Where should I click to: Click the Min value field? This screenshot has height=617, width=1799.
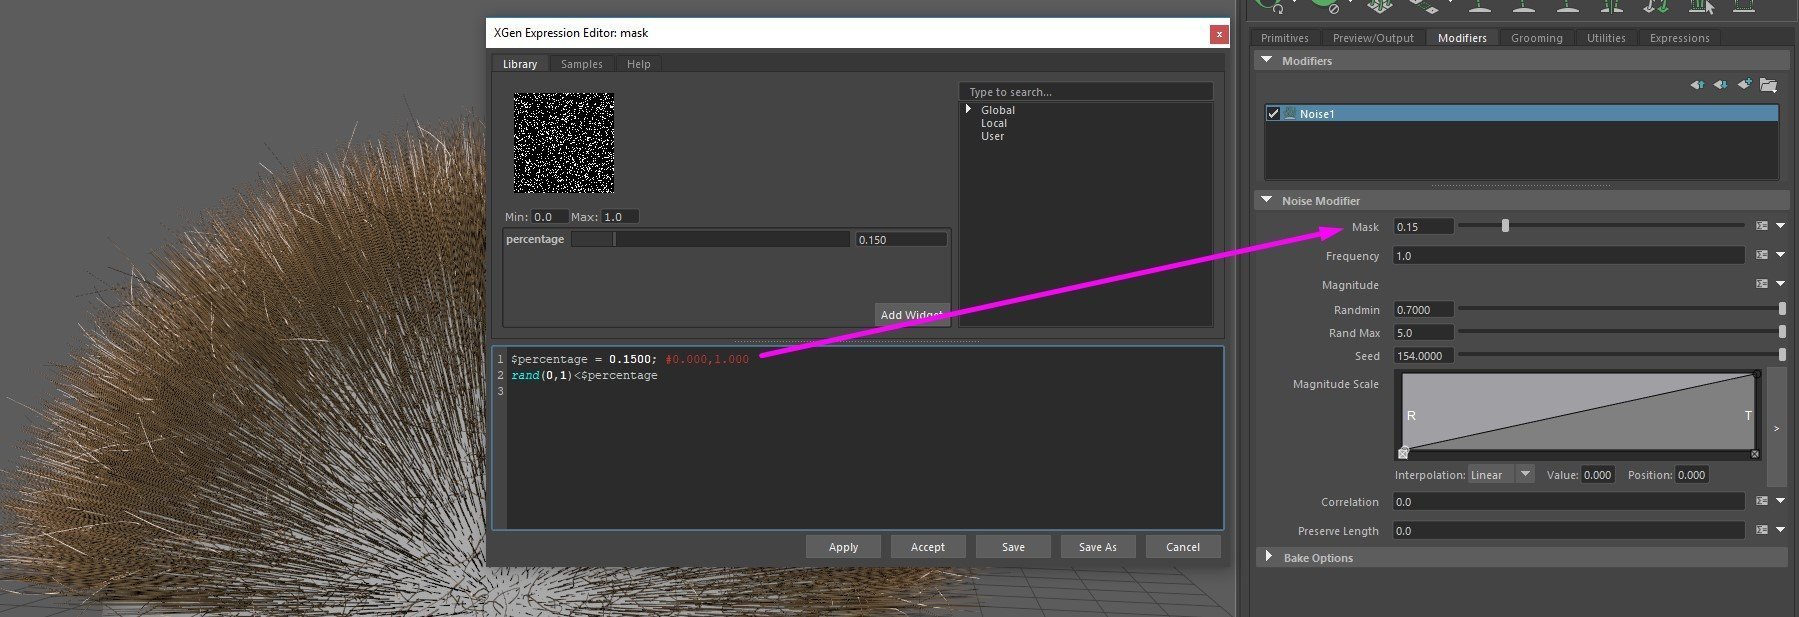[549, 216]
